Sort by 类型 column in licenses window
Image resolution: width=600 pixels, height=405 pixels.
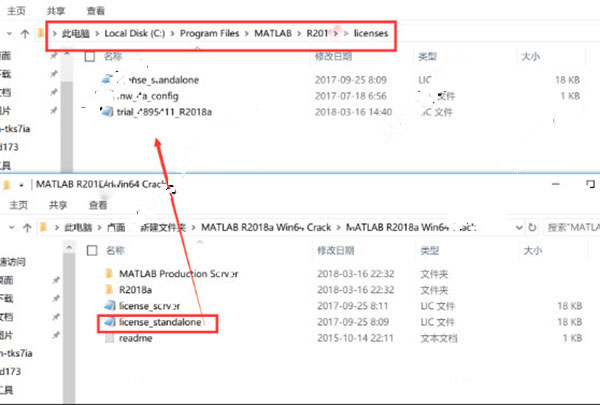tap(427, 57)
